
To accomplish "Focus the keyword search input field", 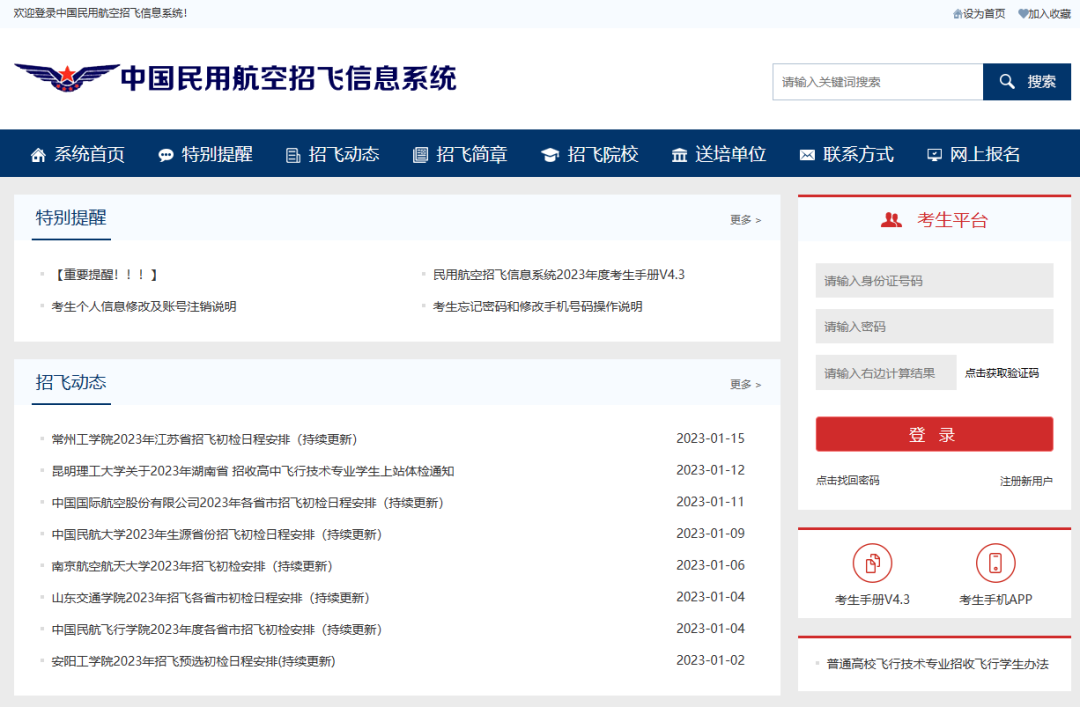I will [878, 82].
